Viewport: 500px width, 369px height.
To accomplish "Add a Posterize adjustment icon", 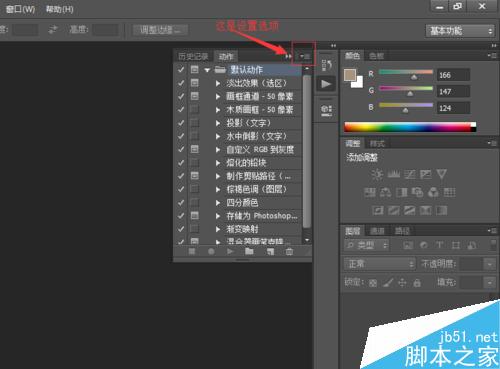I will coord(394,210).
